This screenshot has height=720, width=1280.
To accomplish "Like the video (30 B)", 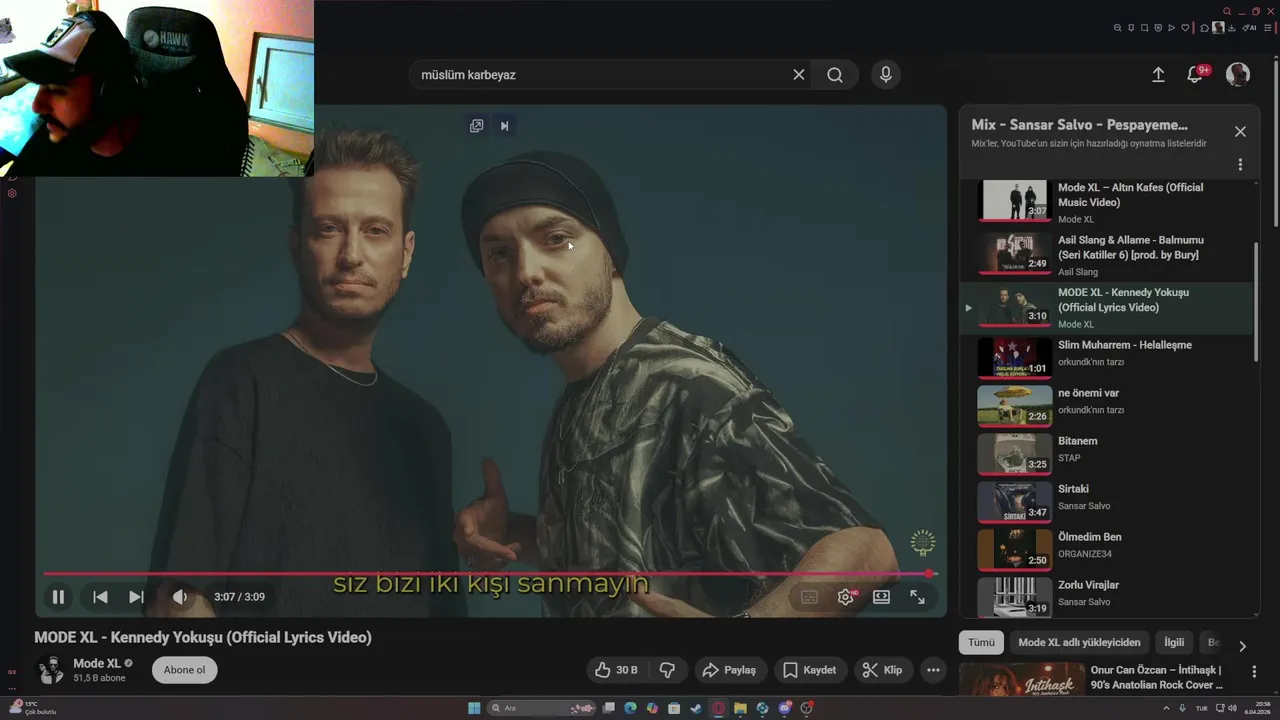I will 616,670.
